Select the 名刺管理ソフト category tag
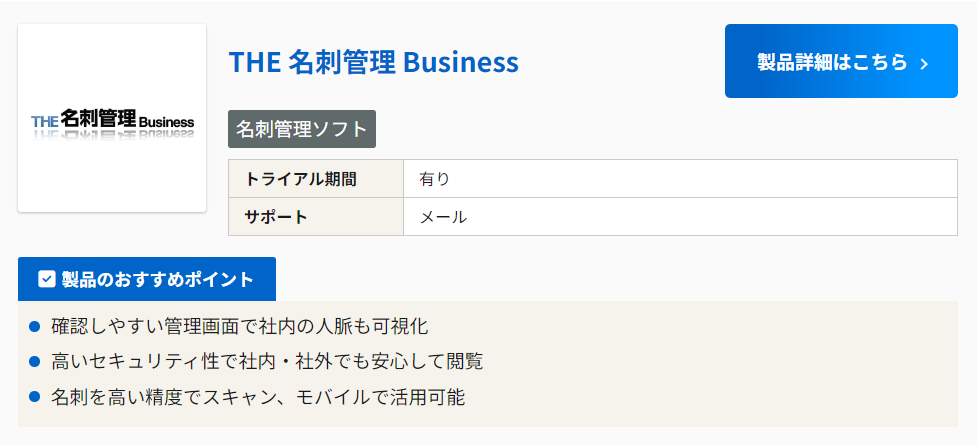 (302, 129)
